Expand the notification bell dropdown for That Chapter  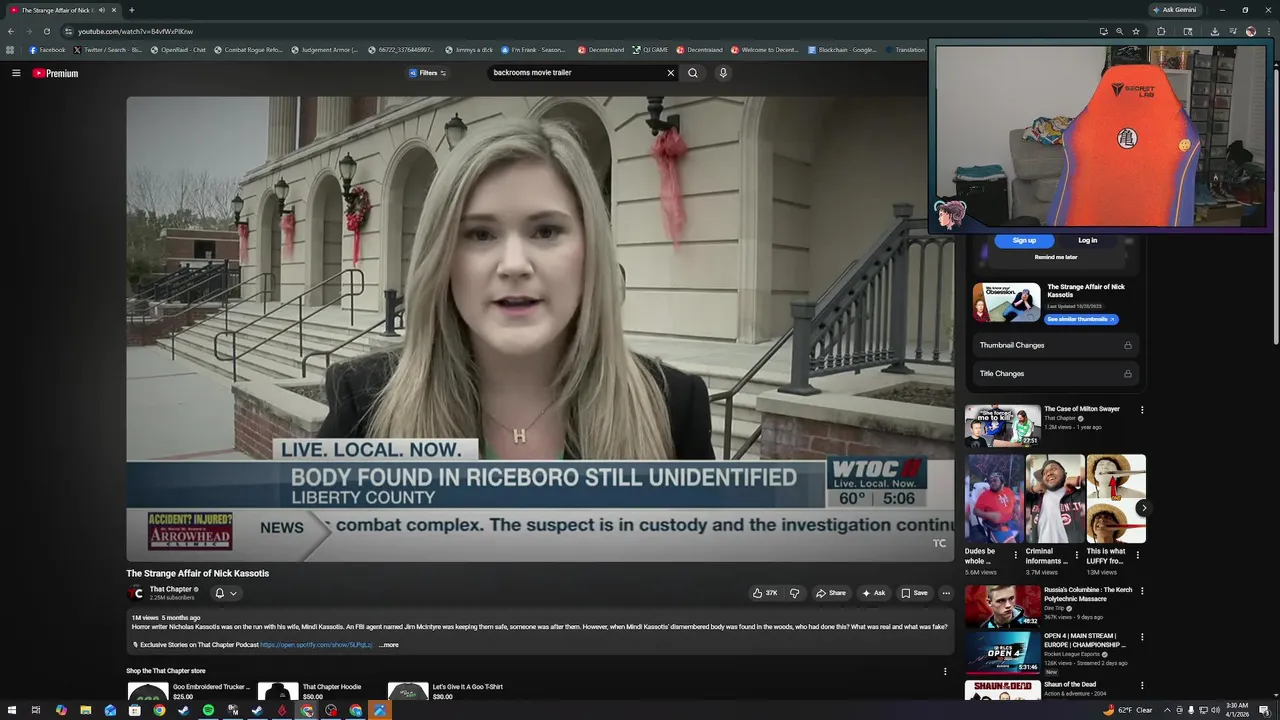(x=226, y=593)
